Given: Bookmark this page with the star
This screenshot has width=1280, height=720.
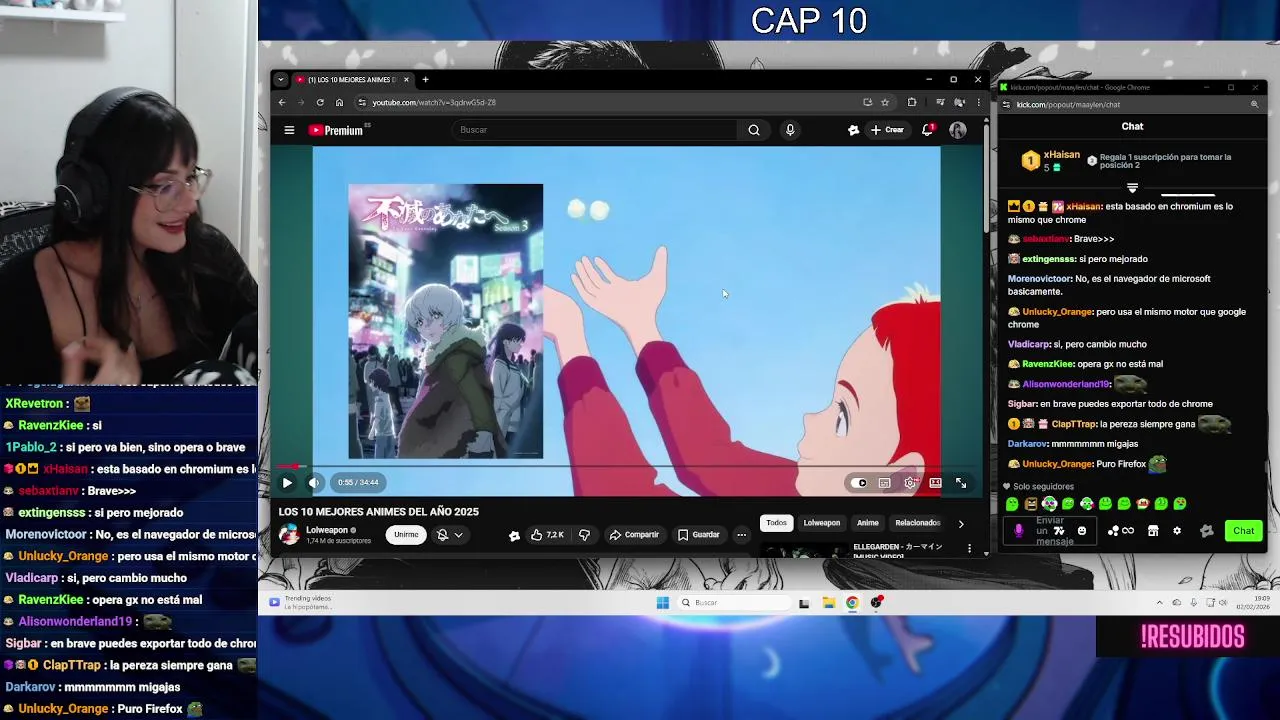Looking at the screenshot, I should tap(885, 102).
